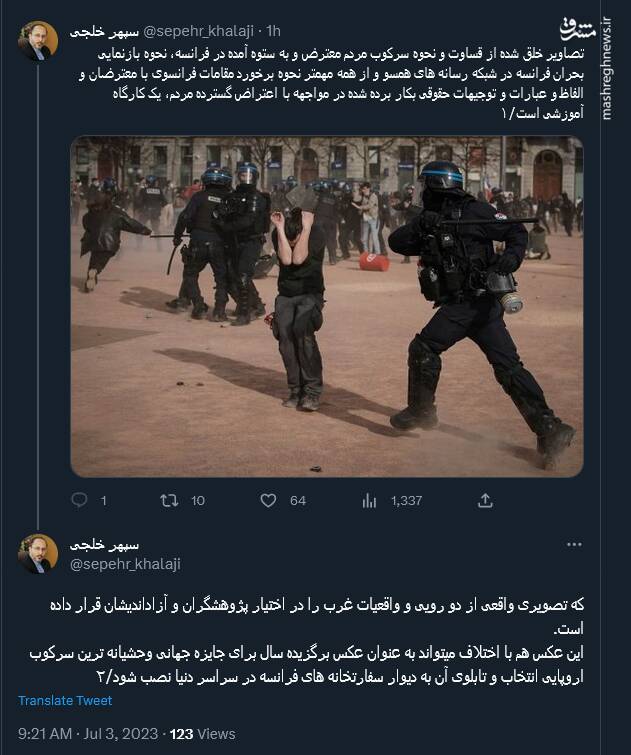This screenshot has height=755, width=631.
Task: Retweet using the arrows icon
Action: pyautogui.click(x=169, y=501)
